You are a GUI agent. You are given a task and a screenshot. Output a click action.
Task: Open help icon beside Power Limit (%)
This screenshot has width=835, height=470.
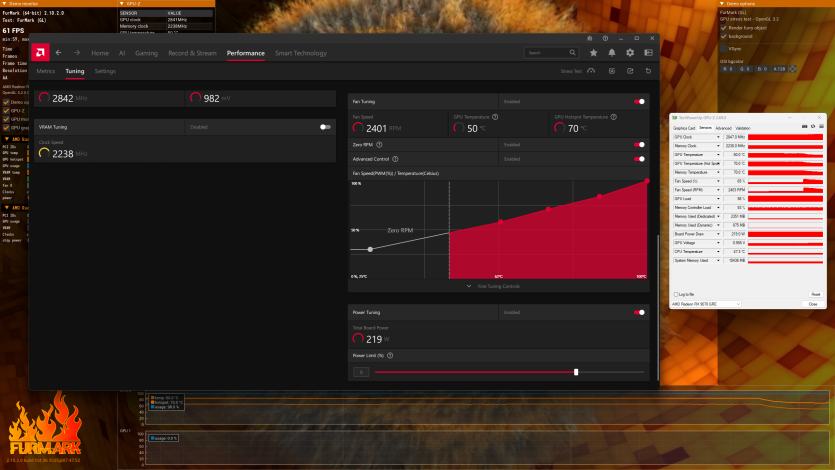click(390, 356)
